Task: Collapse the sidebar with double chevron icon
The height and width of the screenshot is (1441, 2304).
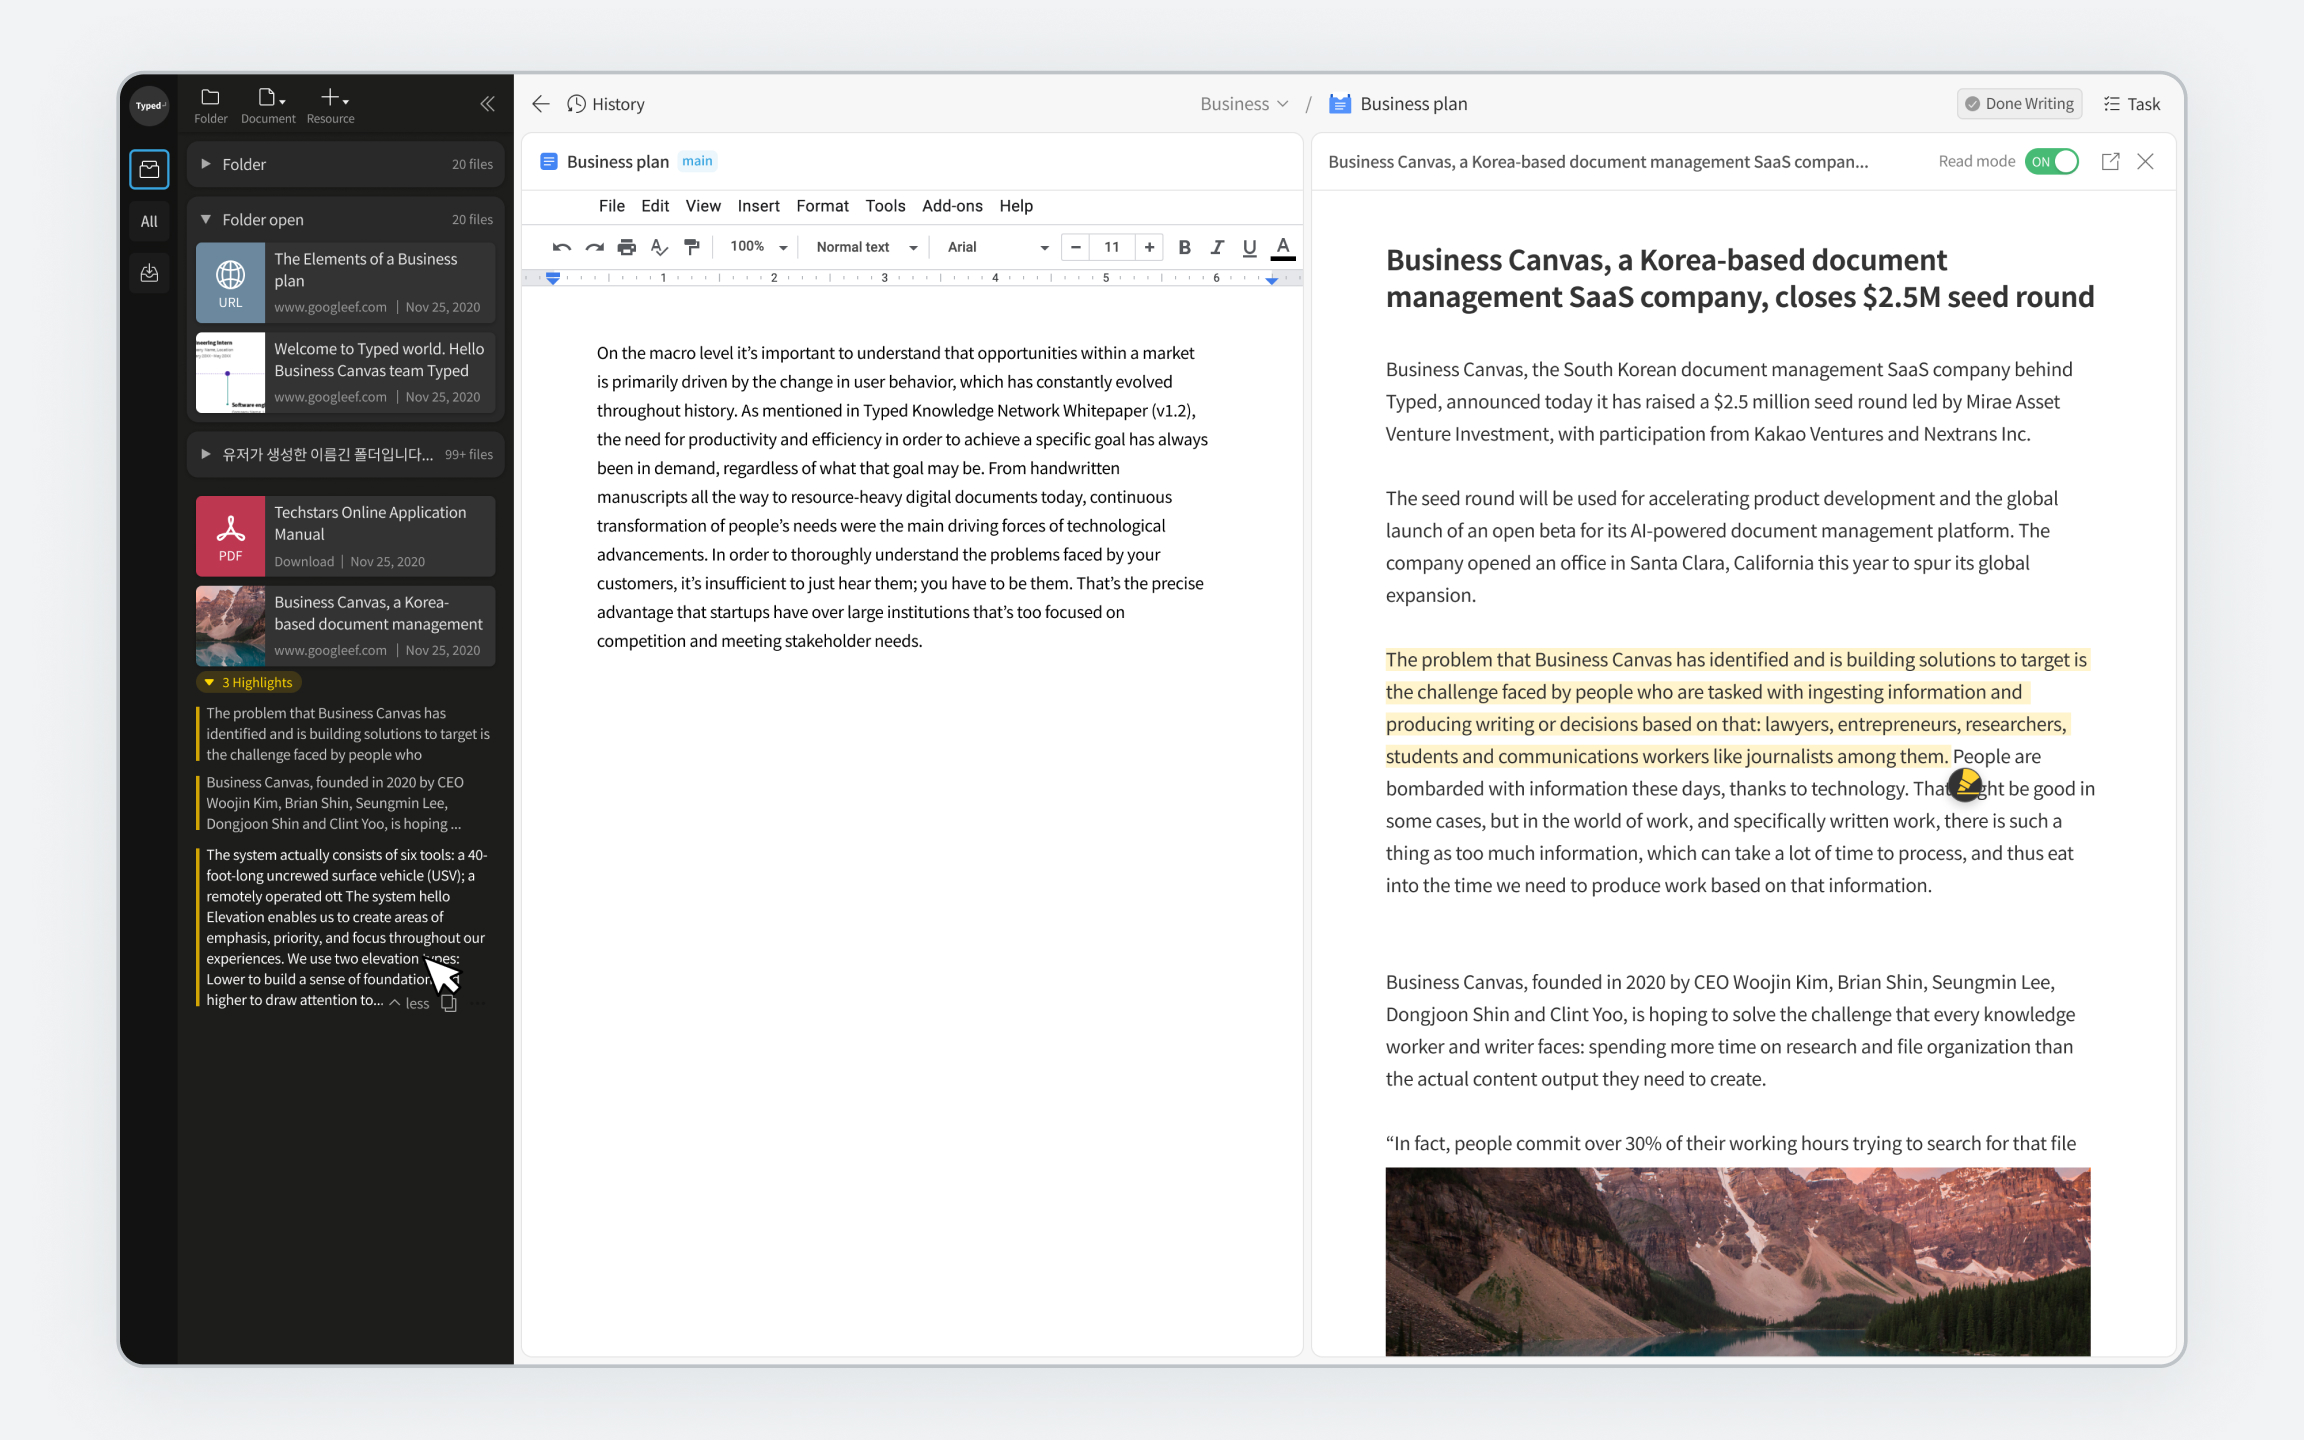Action: click(487, 104)
